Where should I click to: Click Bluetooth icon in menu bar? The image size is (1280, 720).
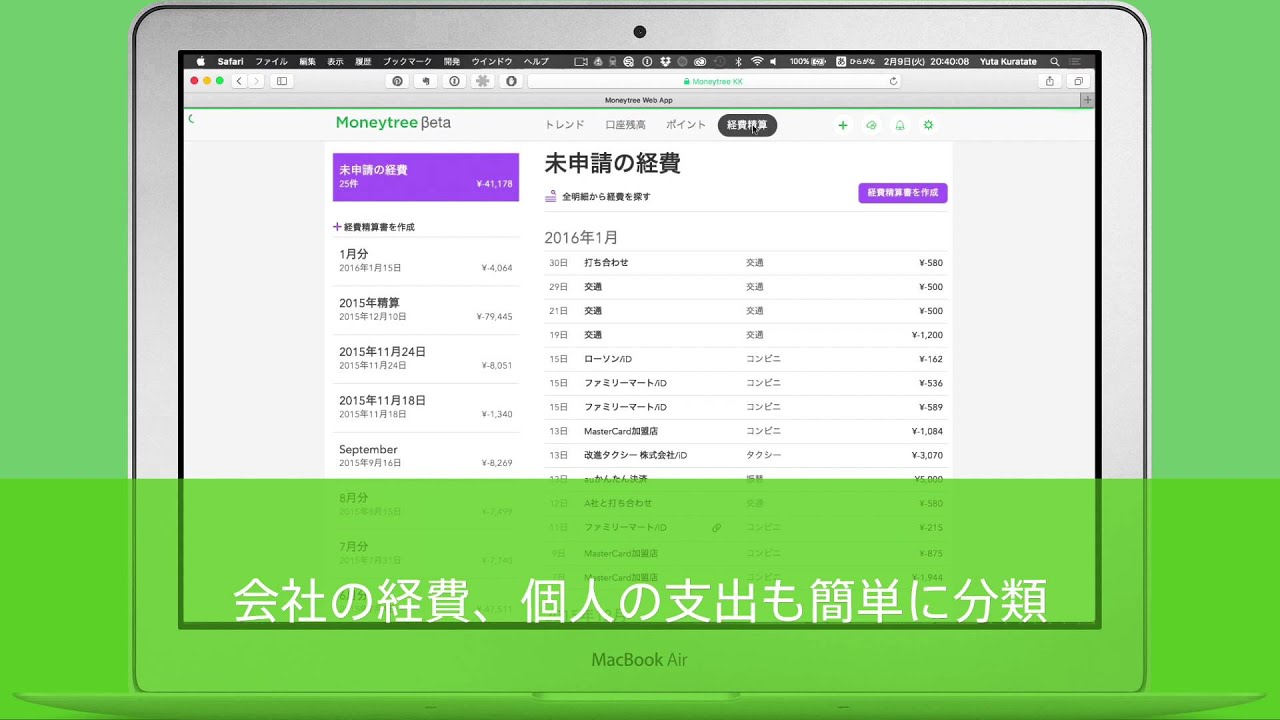tap(738, 61)
